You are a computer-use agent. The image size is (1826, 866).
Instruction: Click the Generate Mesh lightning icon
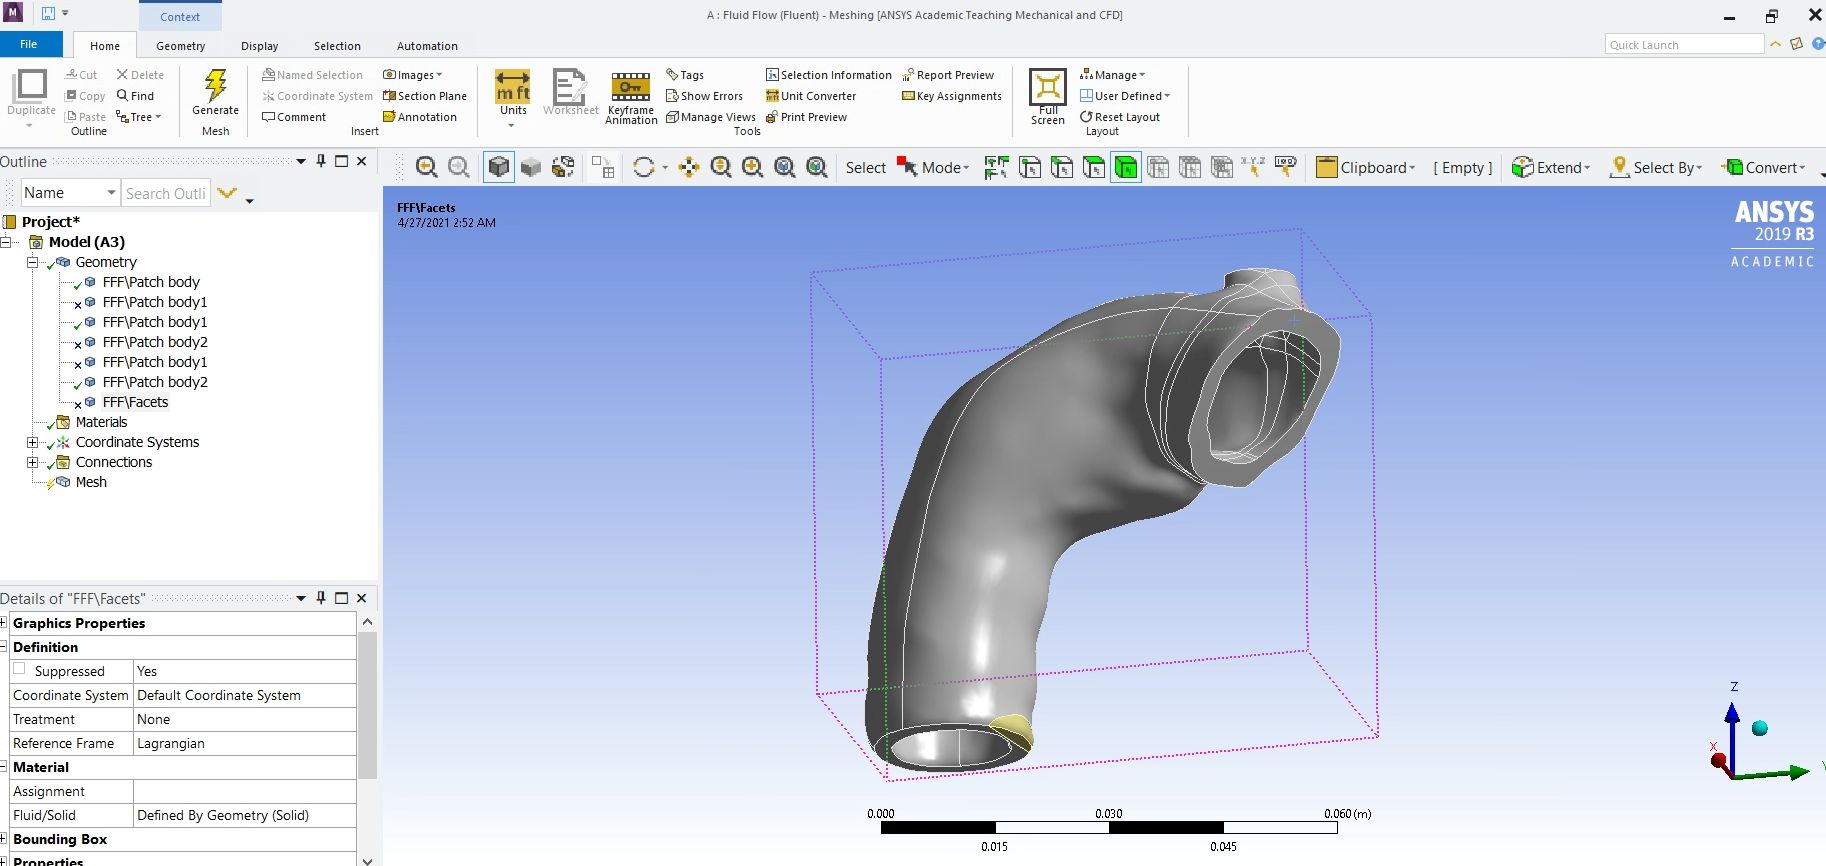pyautogui.click(x=215, y=87)
